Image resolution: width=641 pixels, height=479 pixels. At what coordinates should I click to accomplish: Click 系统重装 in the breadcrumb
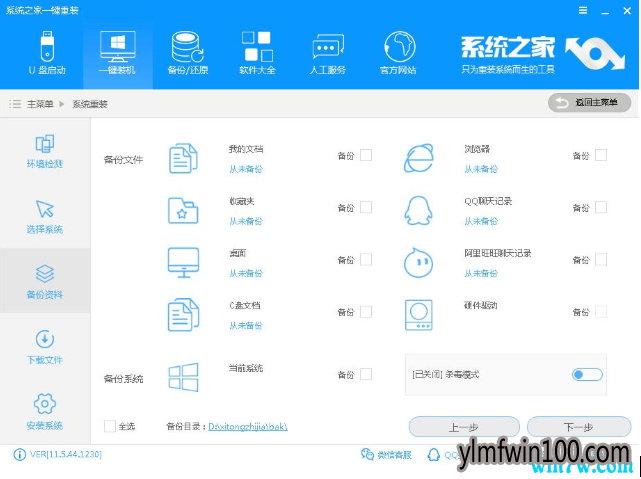(90, 104)
